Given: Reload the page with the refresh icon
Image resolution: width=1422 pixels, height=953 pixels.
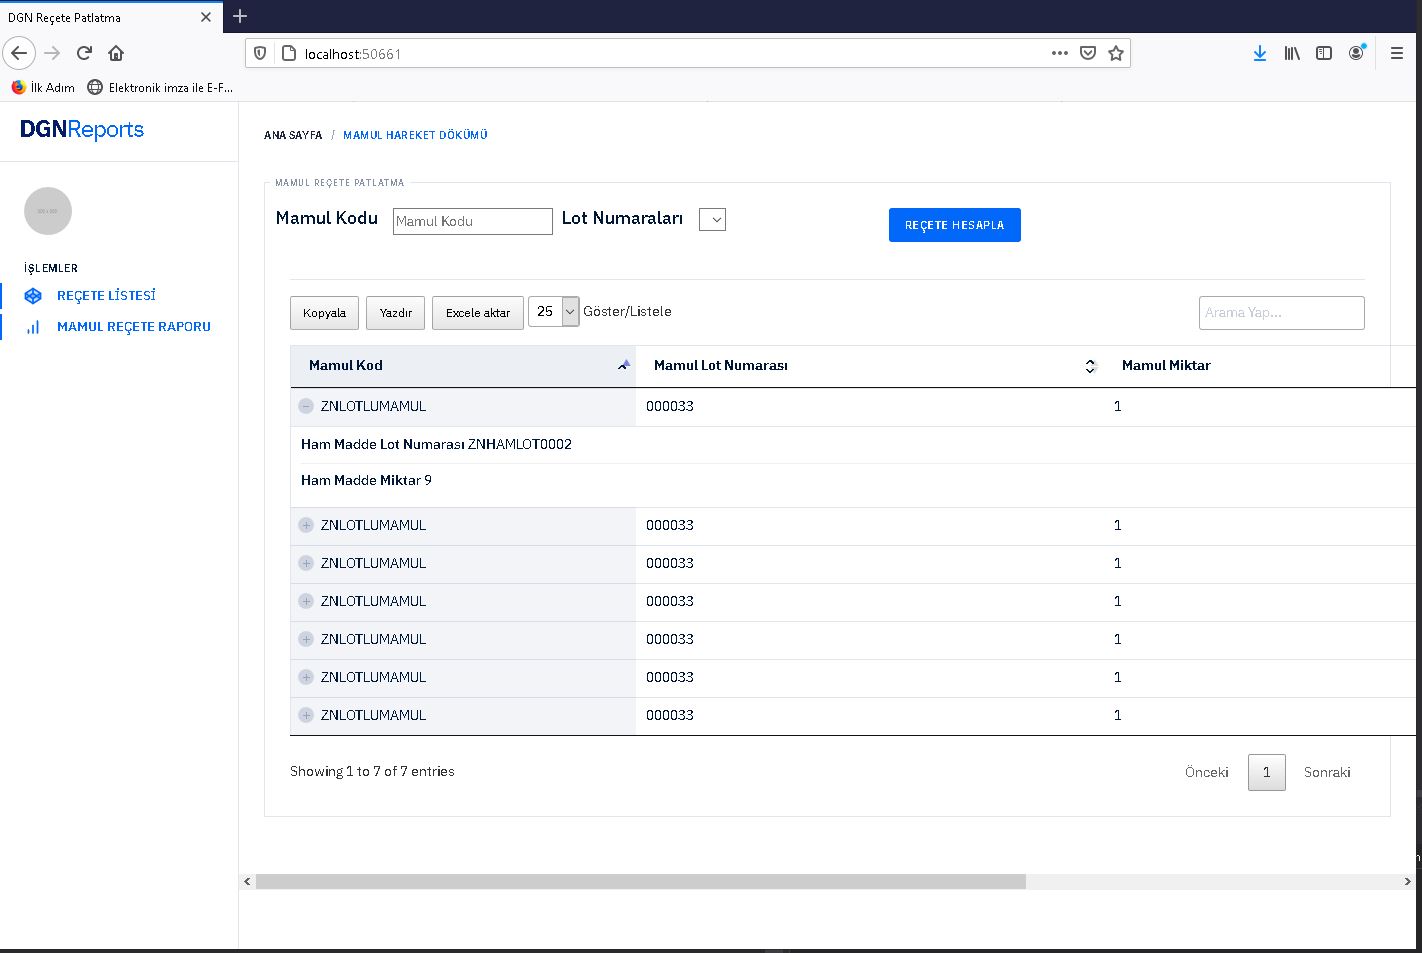Looking at the screenshot, I should 84,53.
